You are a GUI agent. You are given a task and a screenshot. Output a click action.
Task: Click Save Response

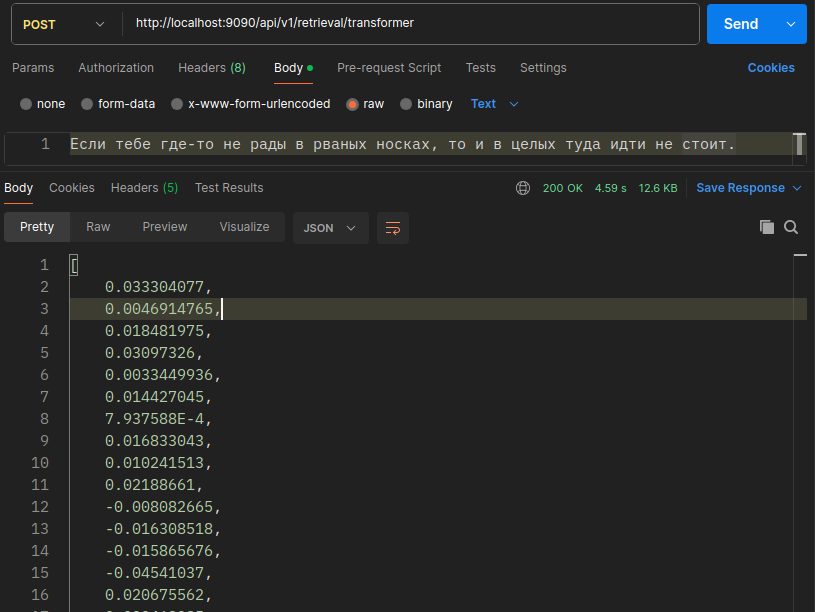point(740,188)
